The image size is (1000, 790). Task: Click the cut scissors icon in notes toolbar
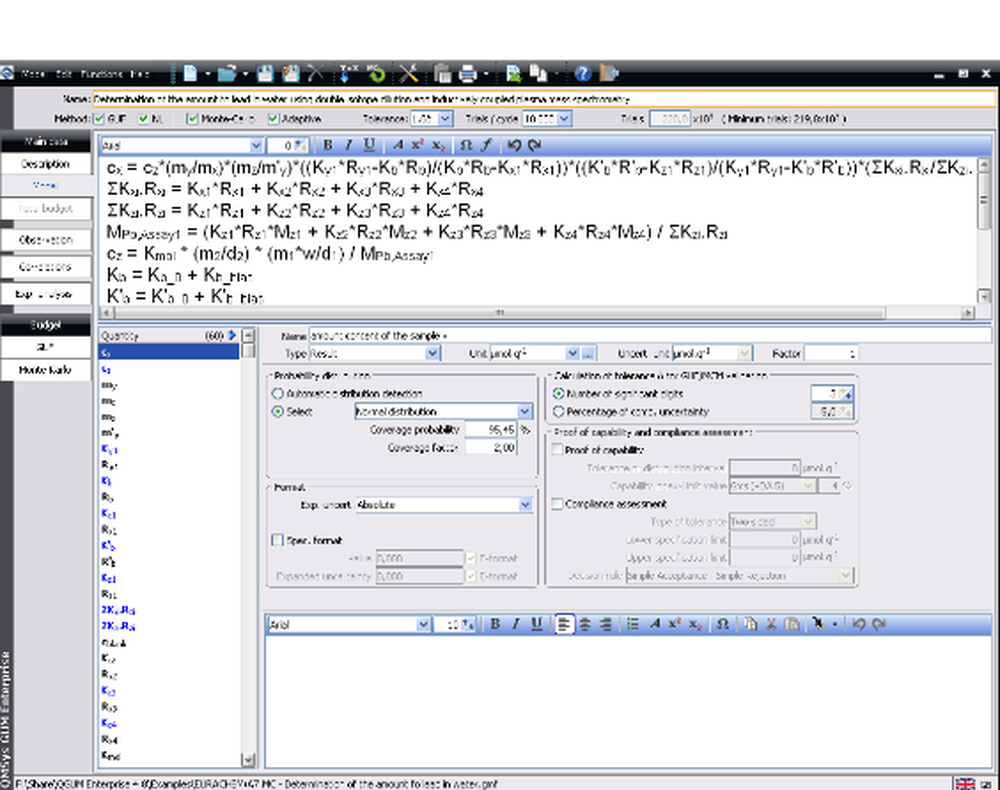tap(771, 624)
